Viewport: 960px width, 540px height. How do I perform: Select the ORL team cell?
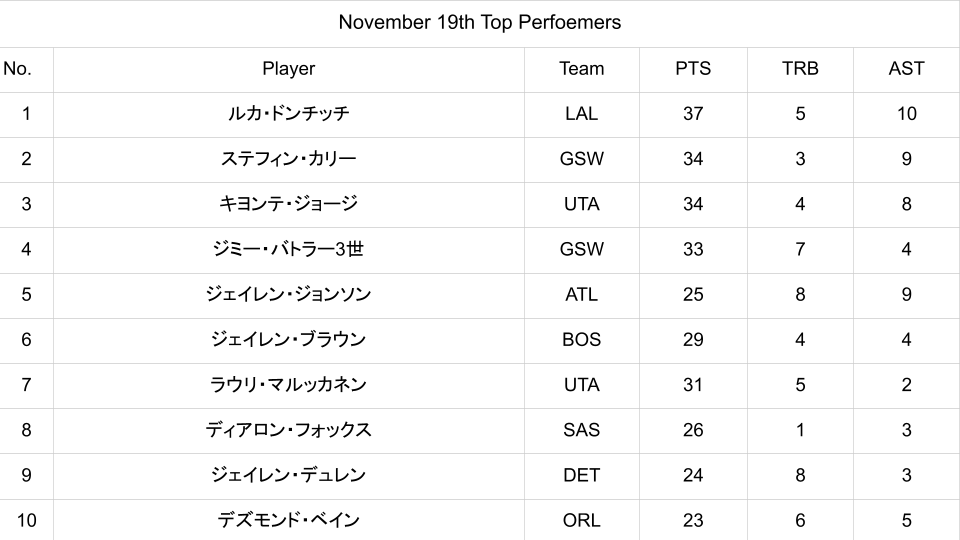click(581, 520)
